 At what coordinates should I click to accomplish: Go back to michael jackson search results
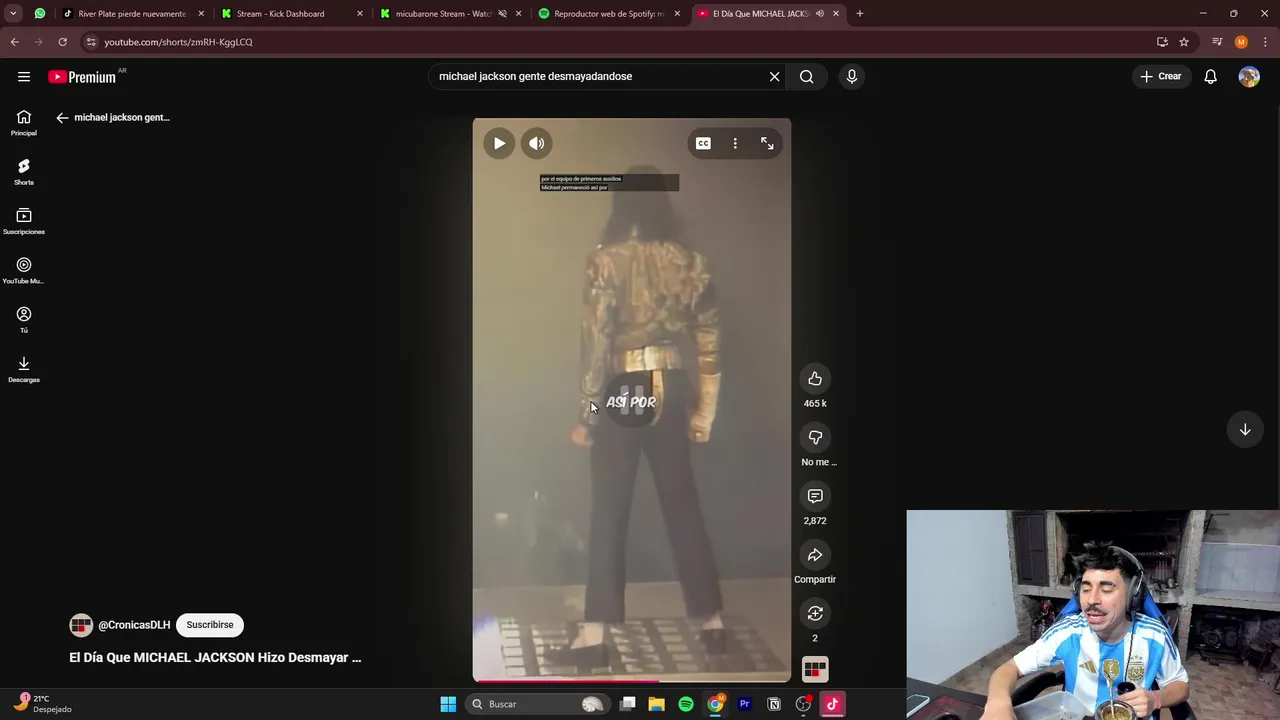point(62,117)
